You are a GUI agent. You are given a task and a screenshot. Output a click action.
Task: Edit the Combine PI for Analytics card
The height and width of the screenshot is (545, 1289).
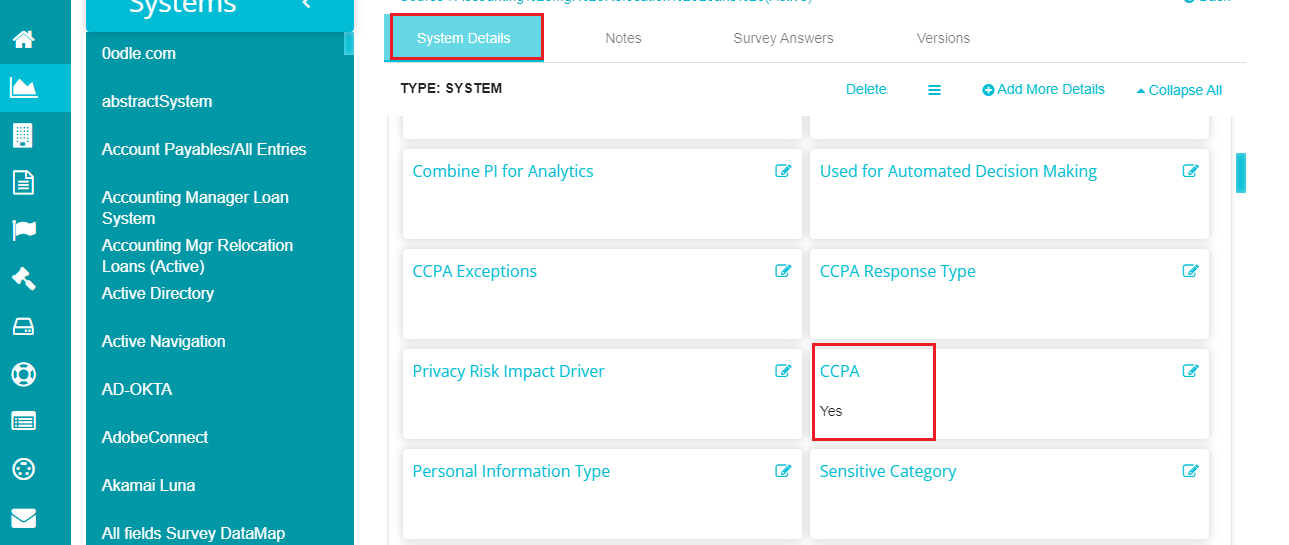point(784,171)
